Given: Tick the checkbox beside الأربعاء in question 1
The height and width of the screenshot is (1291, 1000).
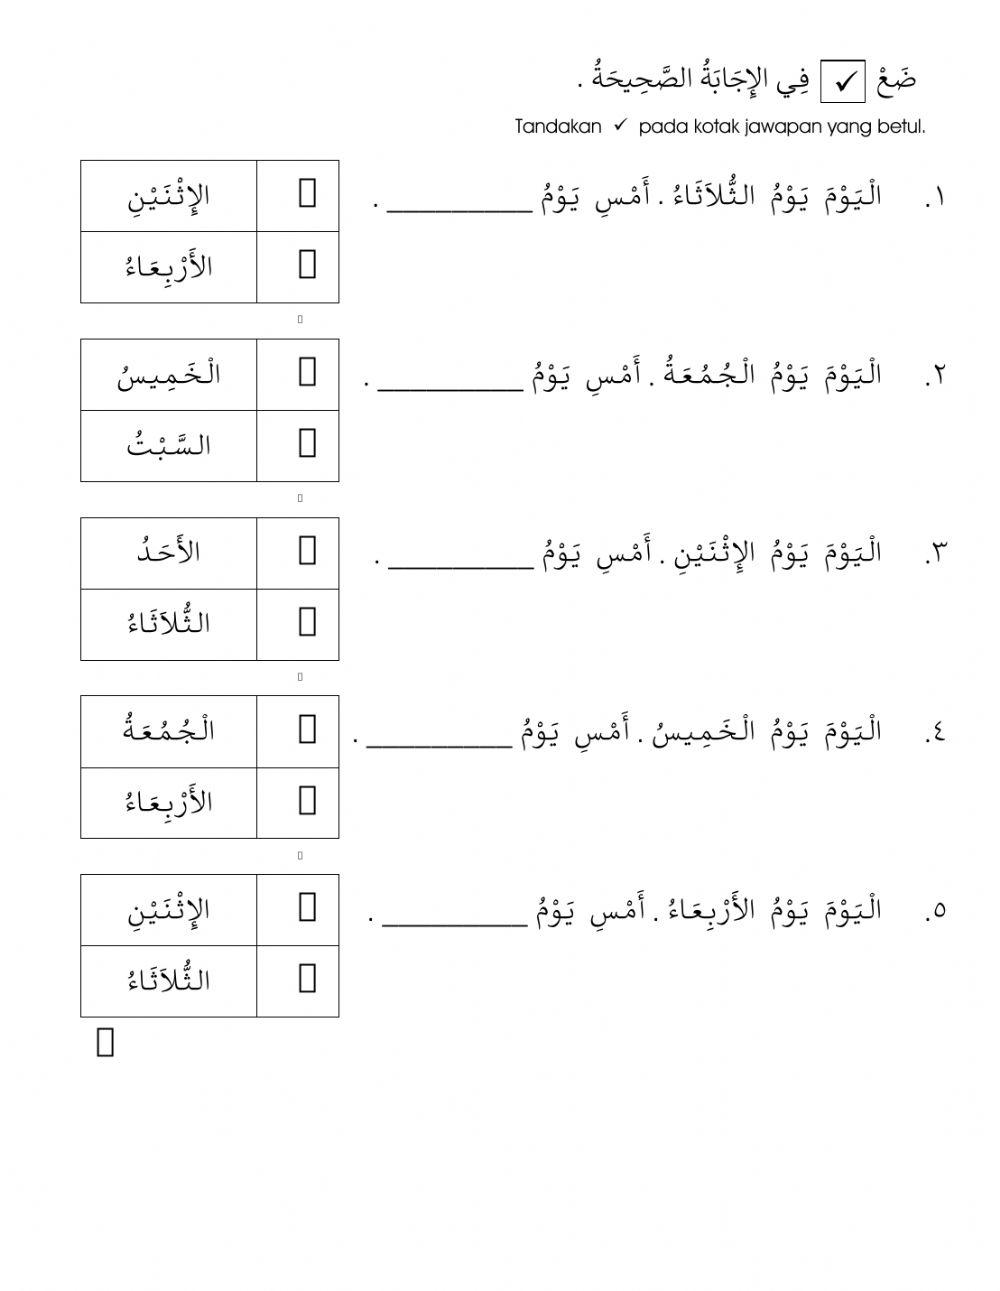Looking at the screenshot, I should 307,264.
